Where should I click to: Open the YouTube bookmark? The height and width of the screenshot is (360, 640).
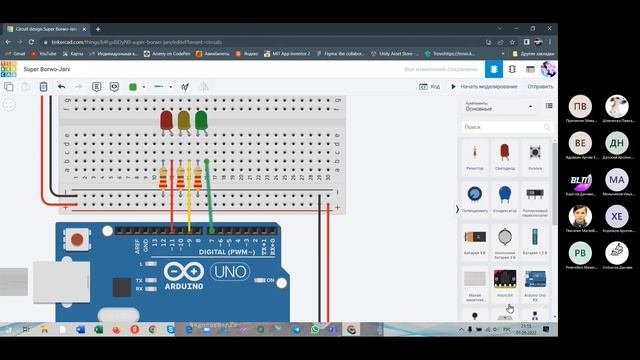(x=43, y=53)
